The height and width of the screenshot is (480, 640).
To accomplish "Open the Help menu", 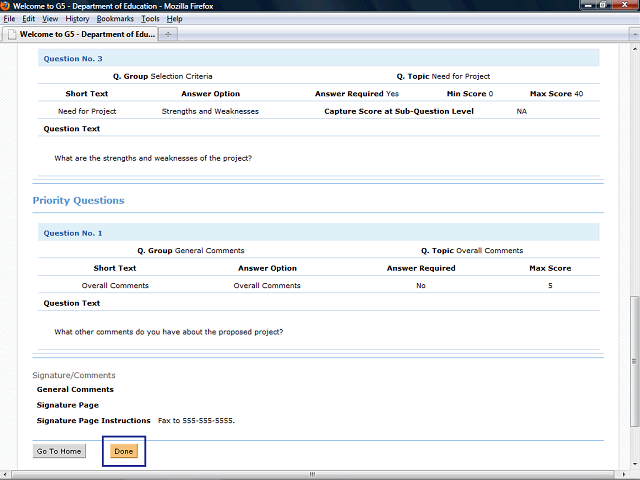I will click(174, 19).
